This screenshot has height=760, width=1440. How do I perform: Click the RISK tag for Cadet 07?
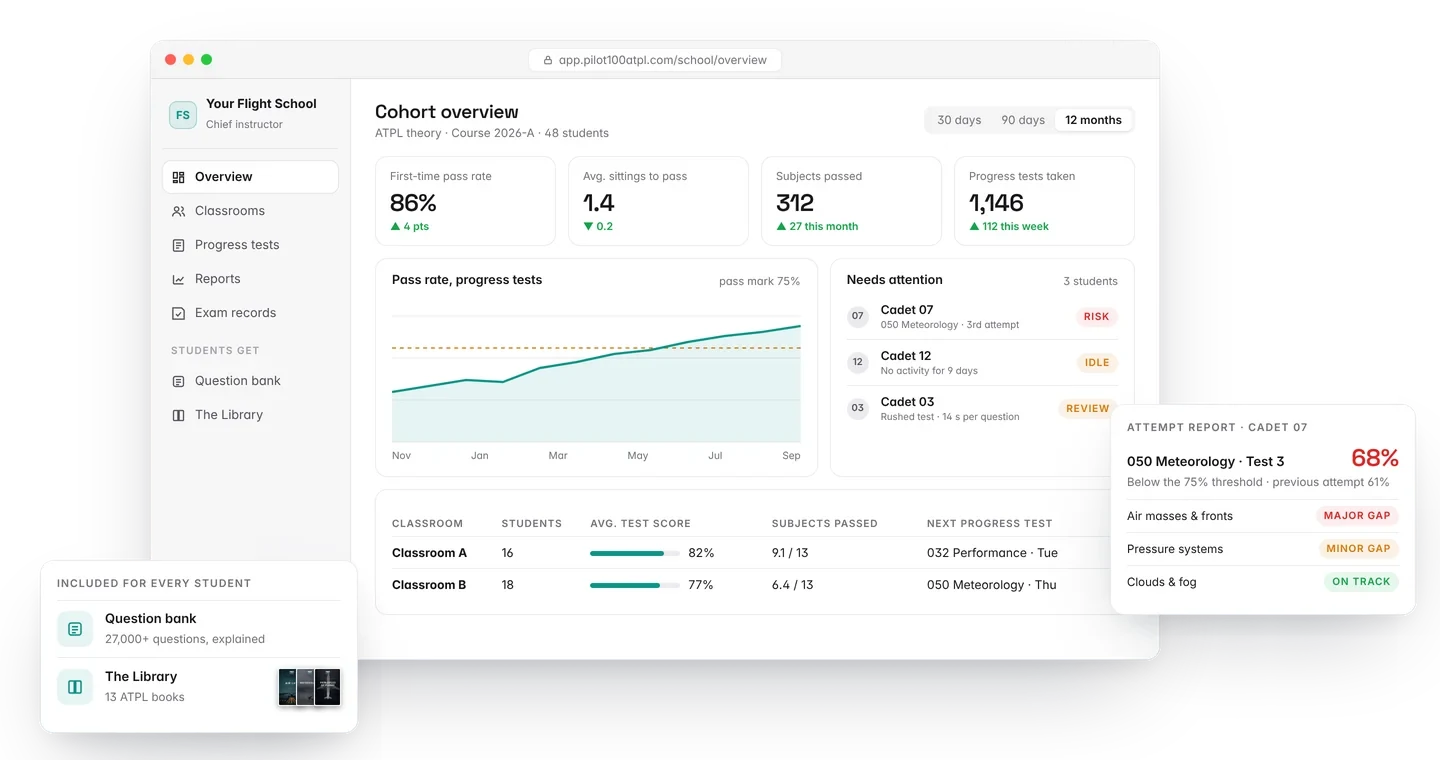(1097, 317)
